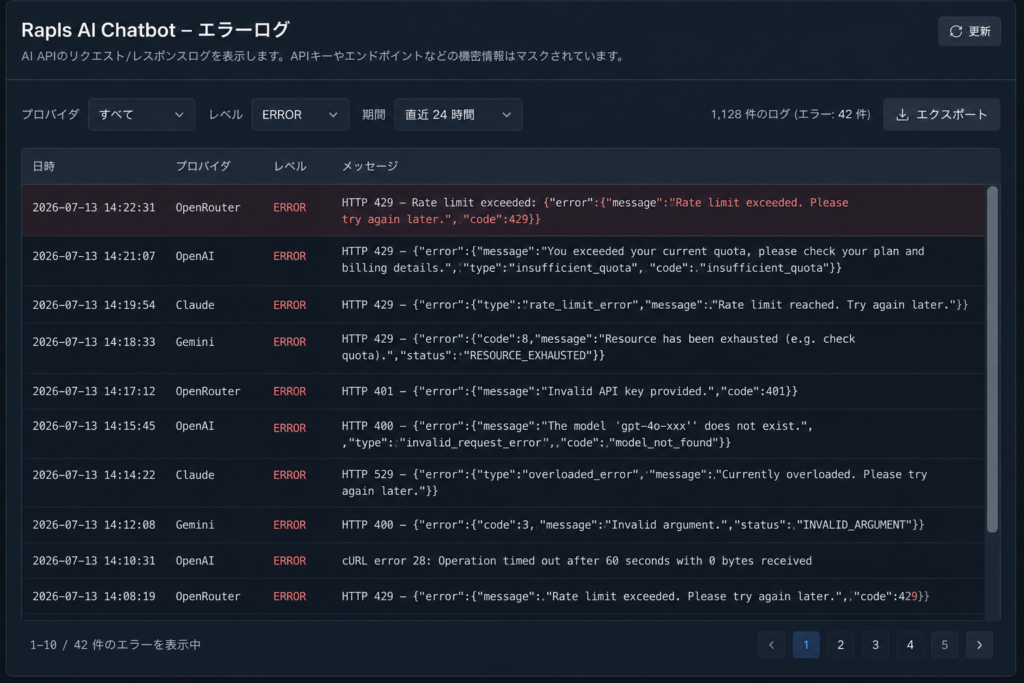This screenshot has height=683, width=1024.
Task: Click OpenRouter in the 14:08:19 row
Action: [x=208, y=596]
